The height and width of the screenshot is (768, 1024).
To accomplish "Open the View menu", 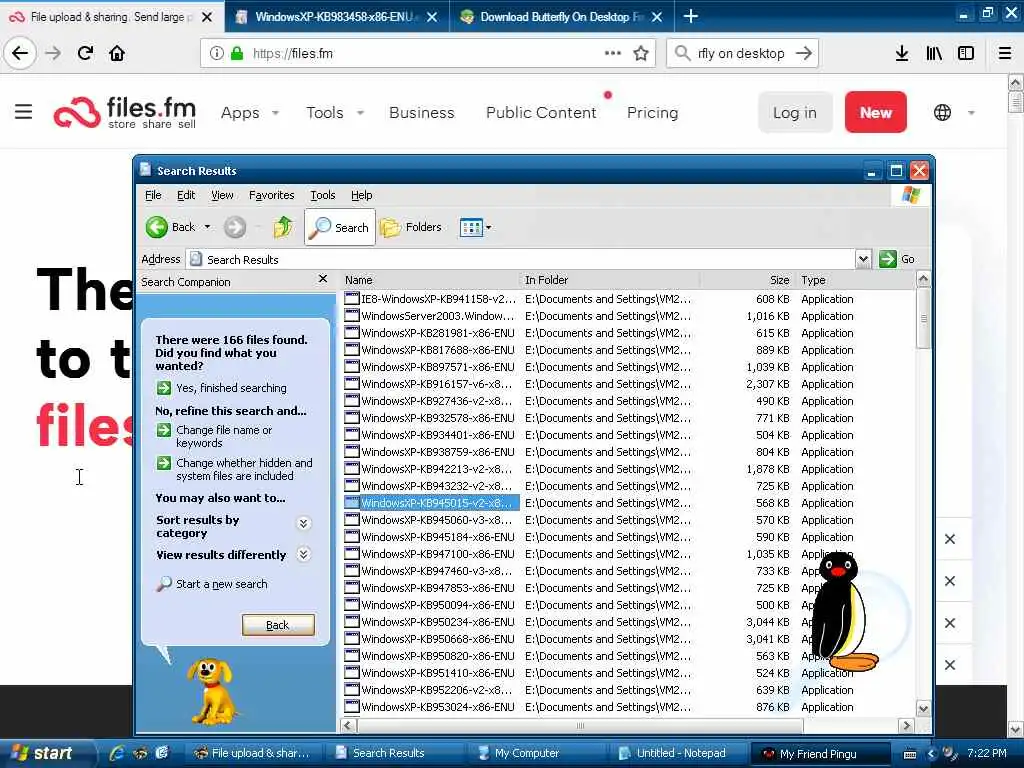I will pyautogui.click(x=222, y=195).
